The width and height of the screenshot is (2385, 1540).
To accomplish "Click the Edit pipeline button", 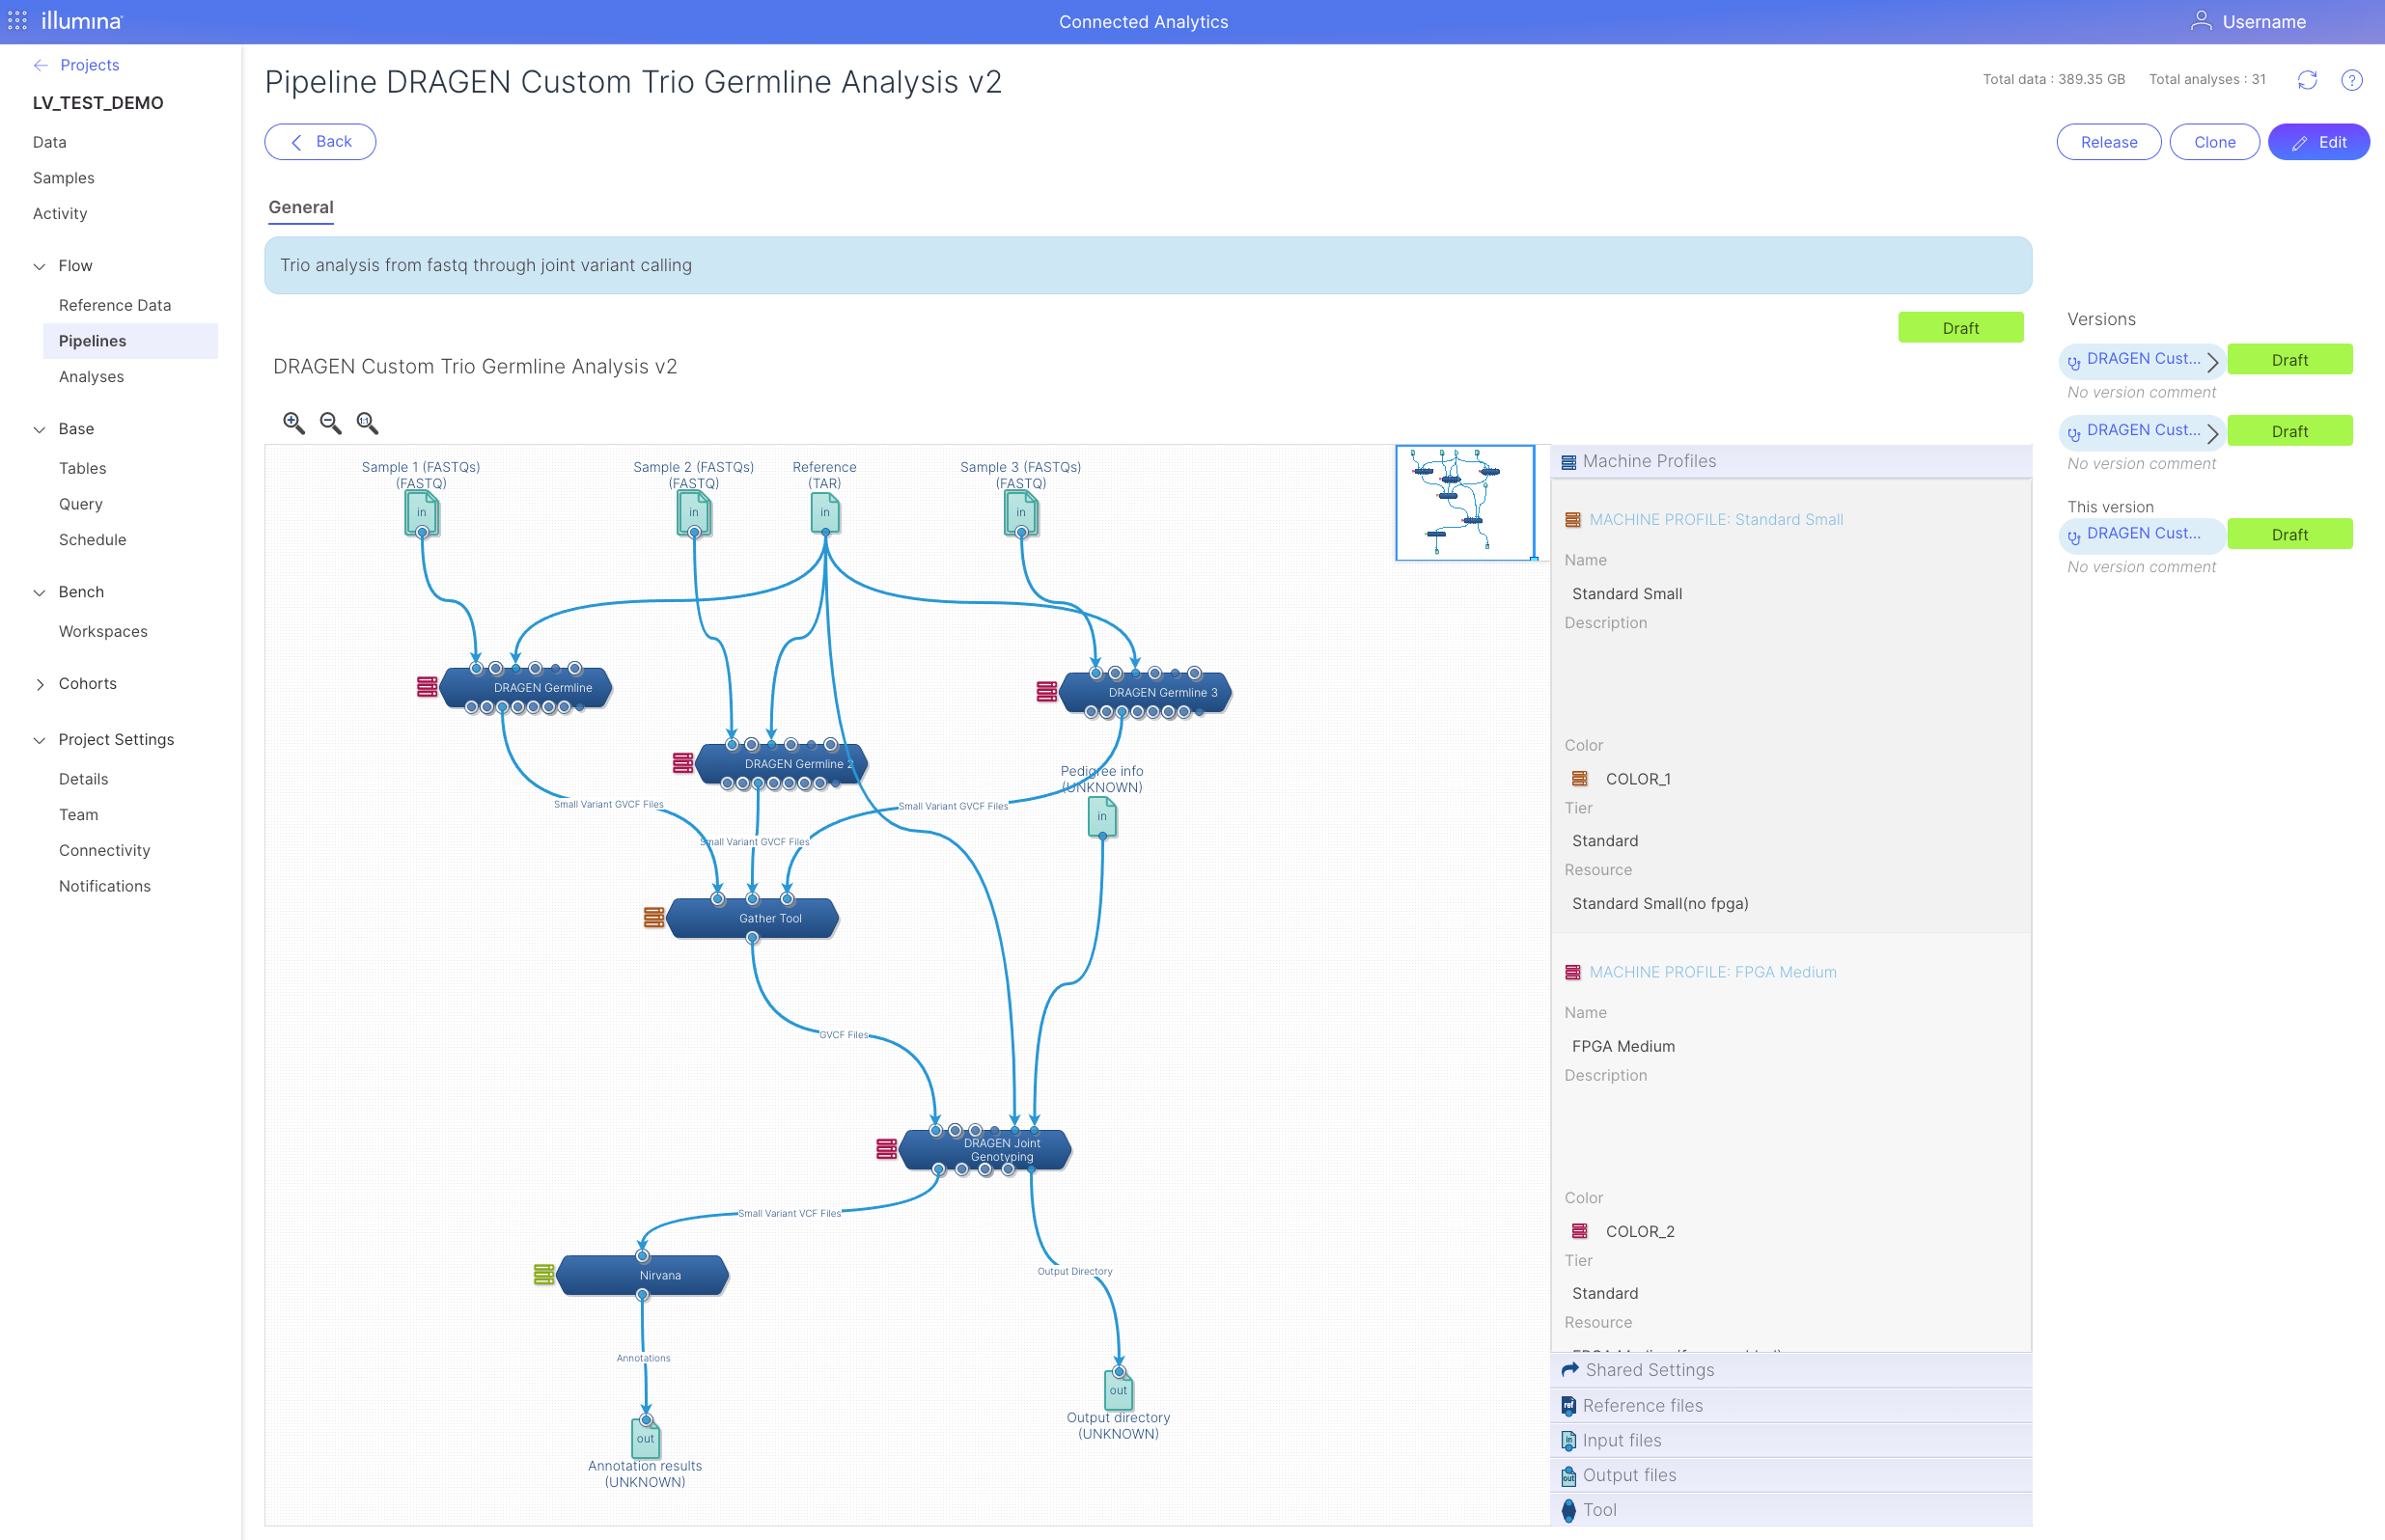I will click(2317, 142).
